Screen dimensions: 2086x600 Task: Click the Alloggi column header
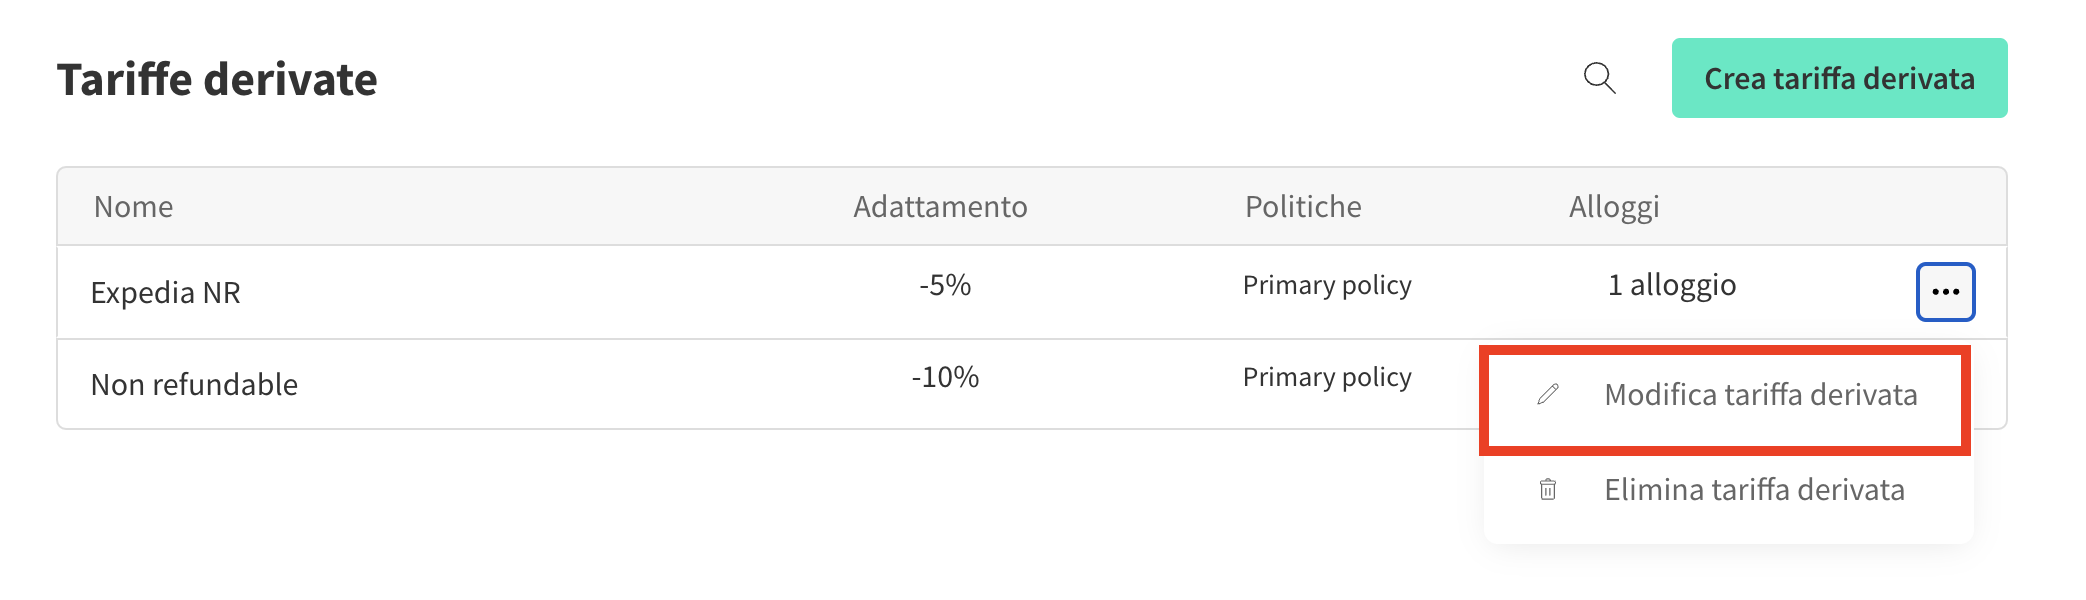point(1614,207)
